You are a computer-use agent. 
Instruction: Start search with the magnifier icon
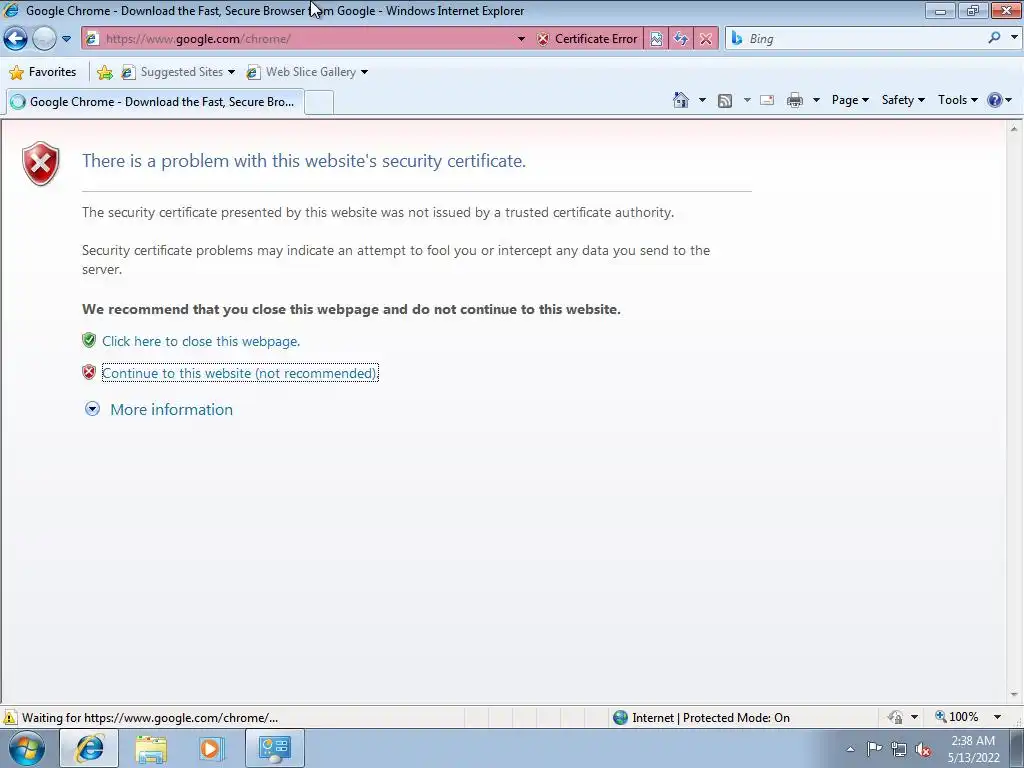click(994, 38)
